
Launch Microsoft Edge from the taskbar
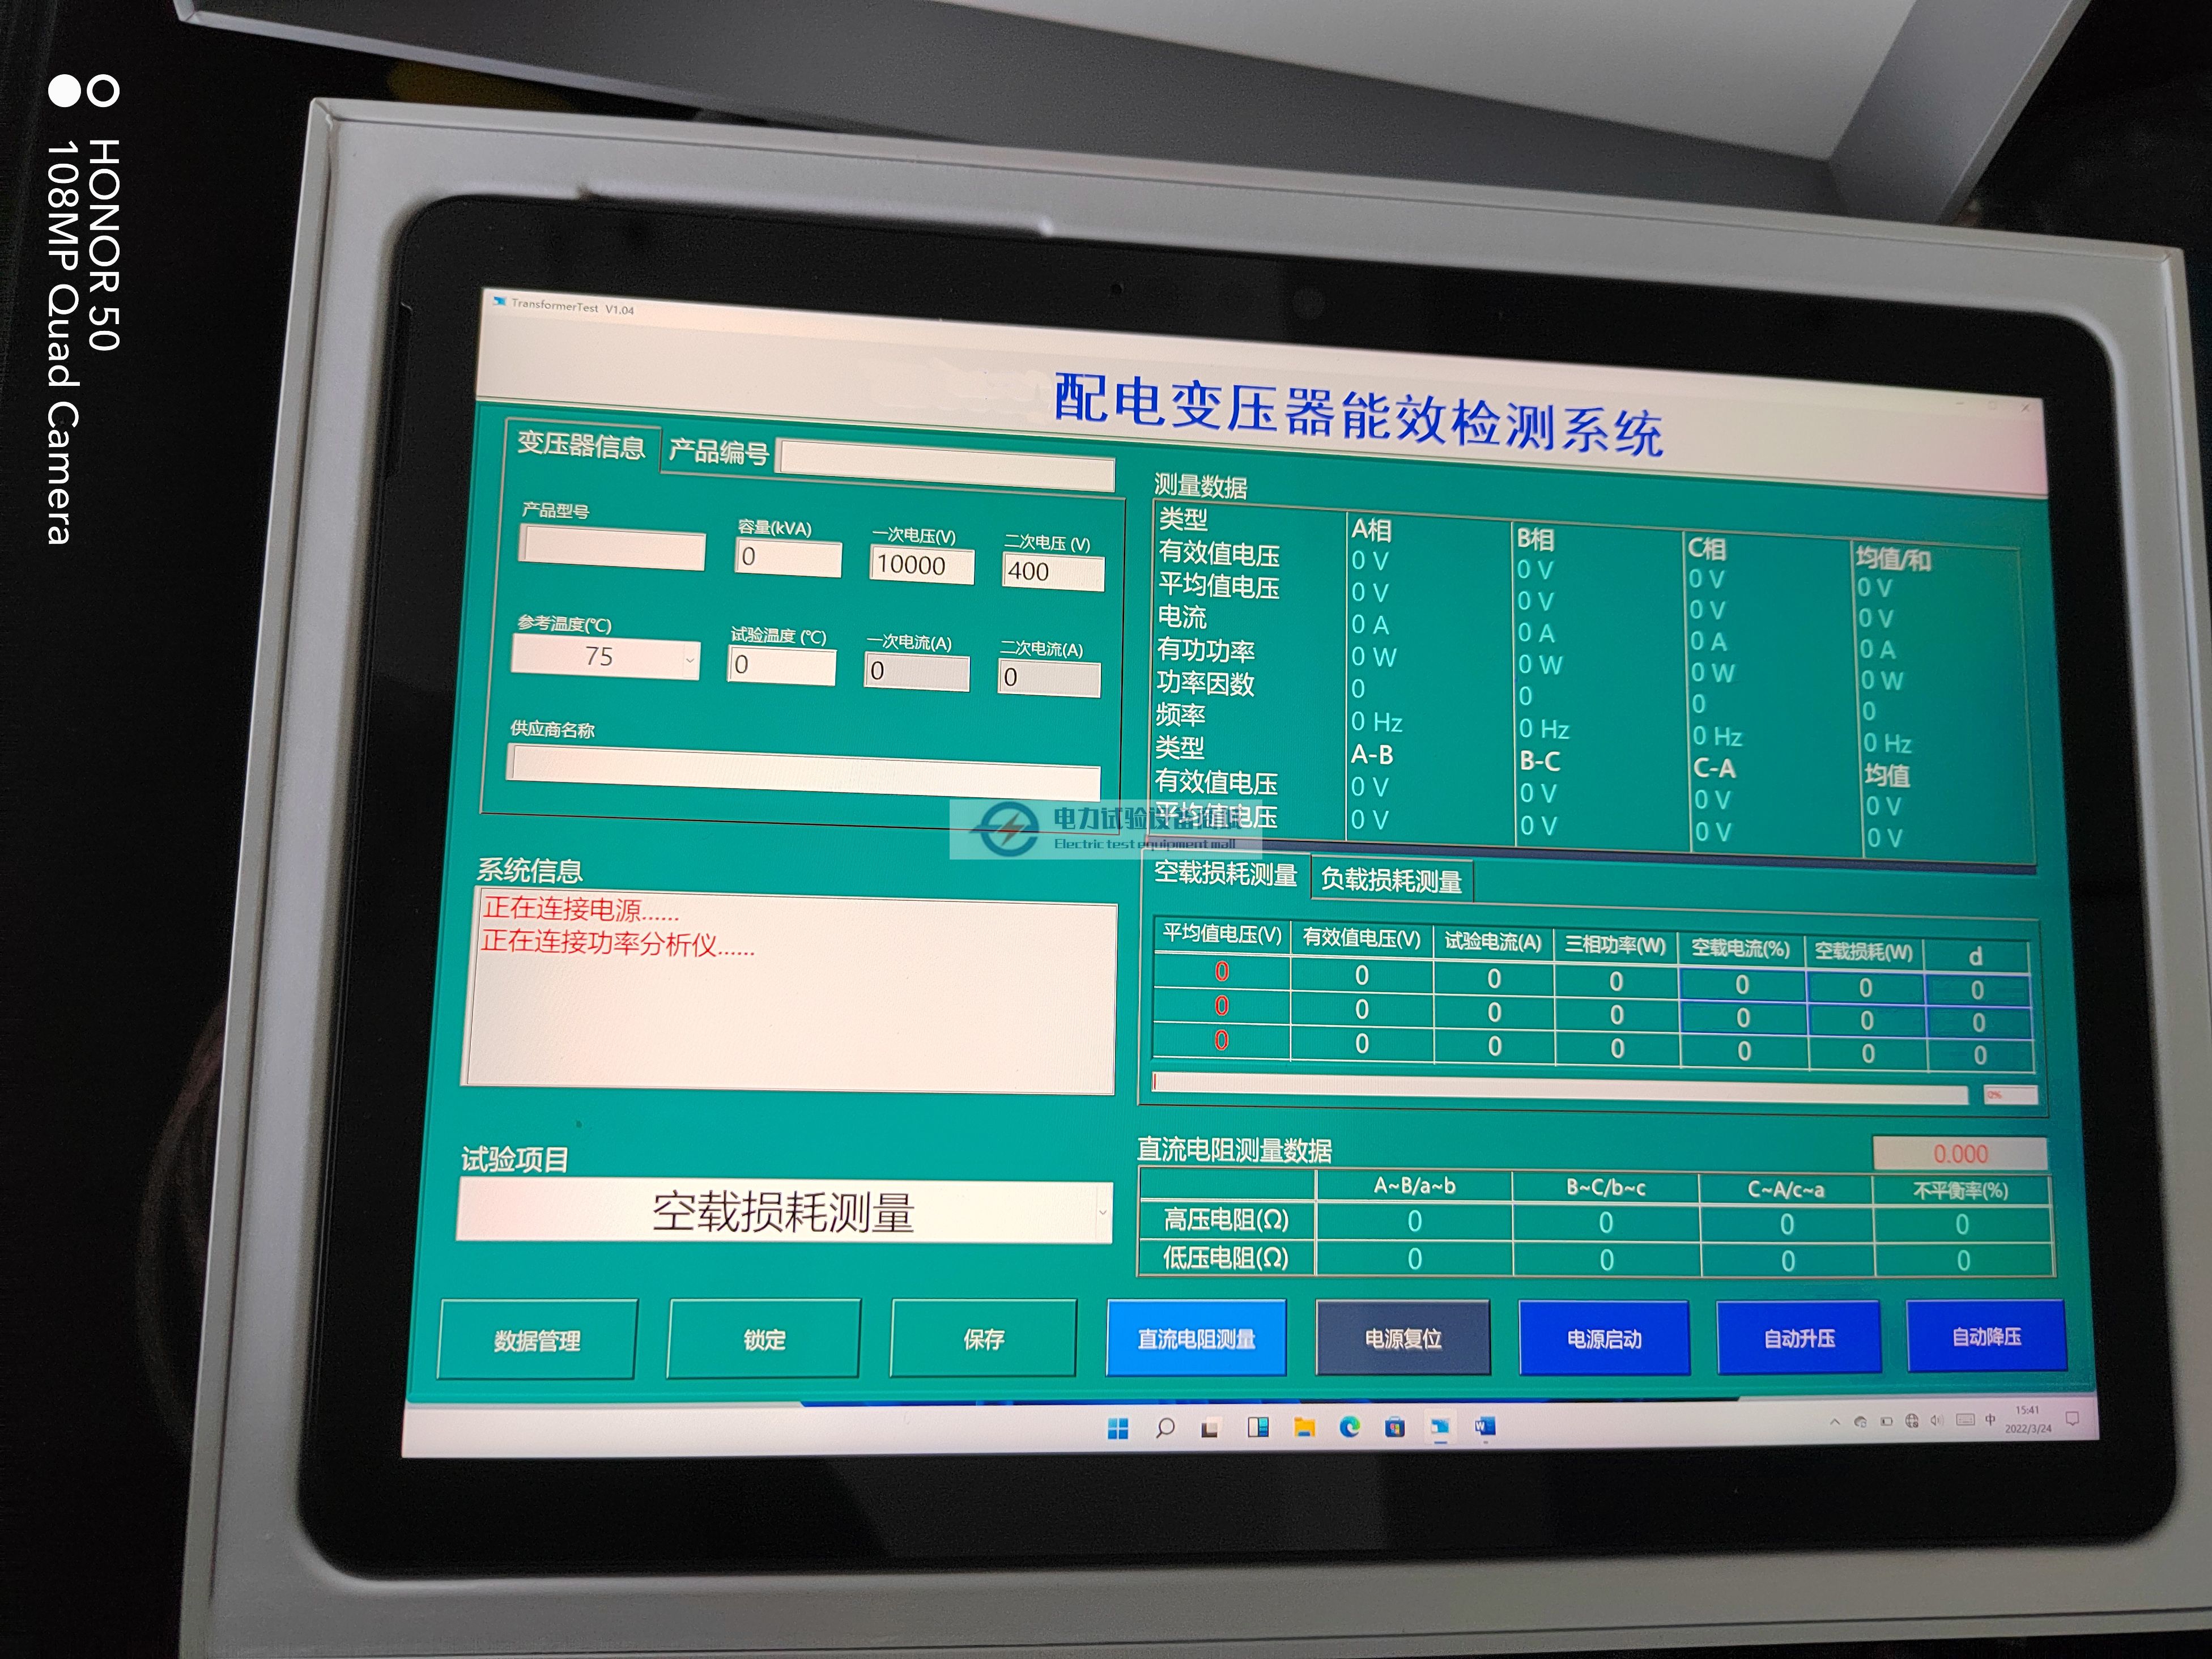1350,1427
